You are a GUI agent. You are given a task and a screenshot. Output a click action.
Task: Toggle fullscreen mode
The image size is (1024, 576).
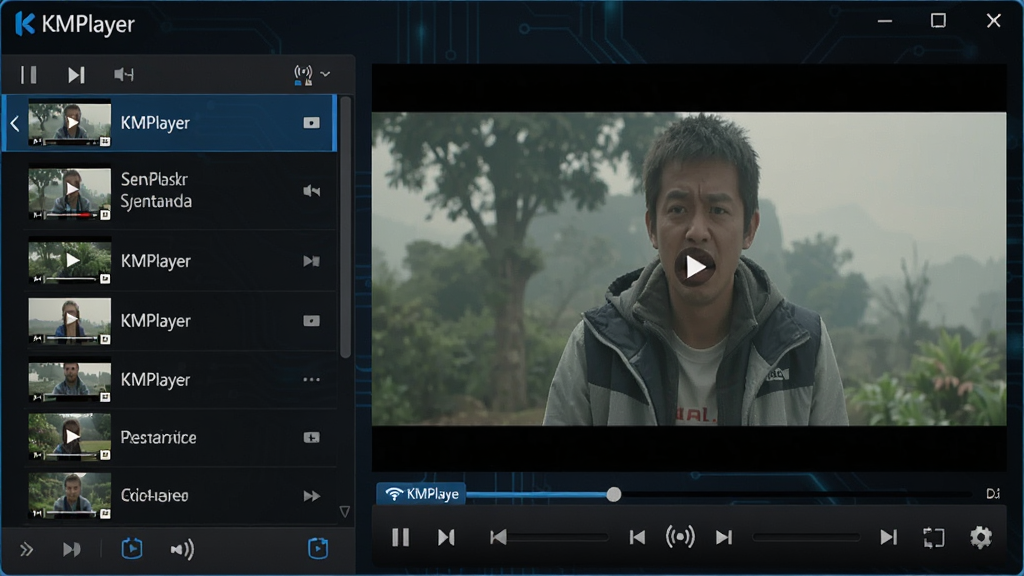click(x=934, y=537)
